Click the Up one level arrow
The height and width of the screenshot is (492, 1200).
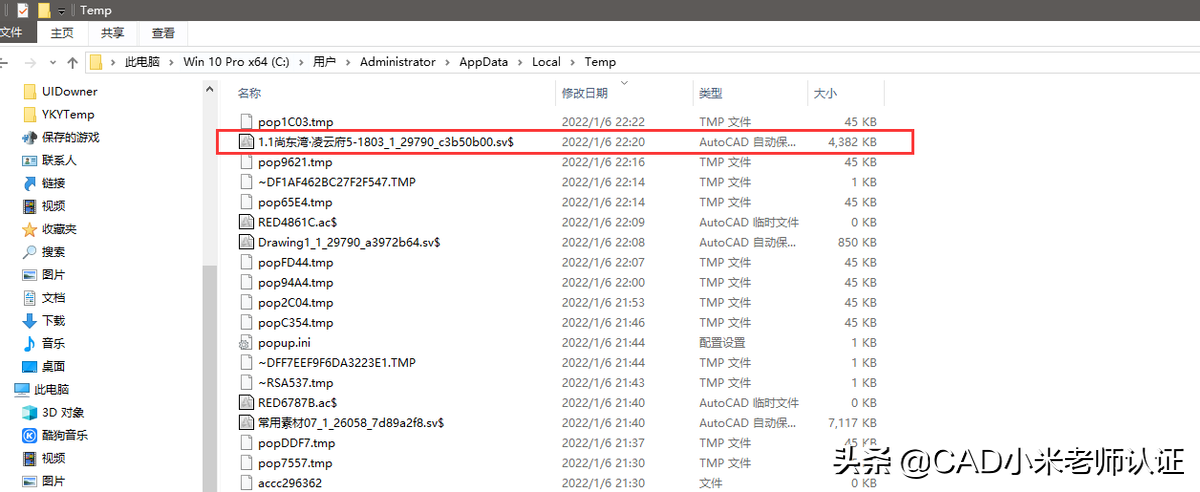72,62
